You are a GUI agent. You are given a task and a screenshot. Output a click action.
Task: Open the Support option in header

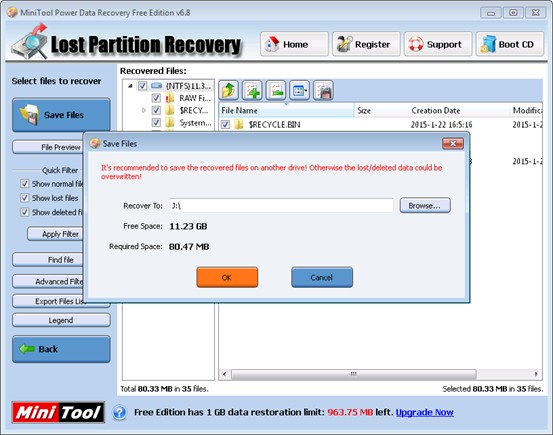pos(438,44)
